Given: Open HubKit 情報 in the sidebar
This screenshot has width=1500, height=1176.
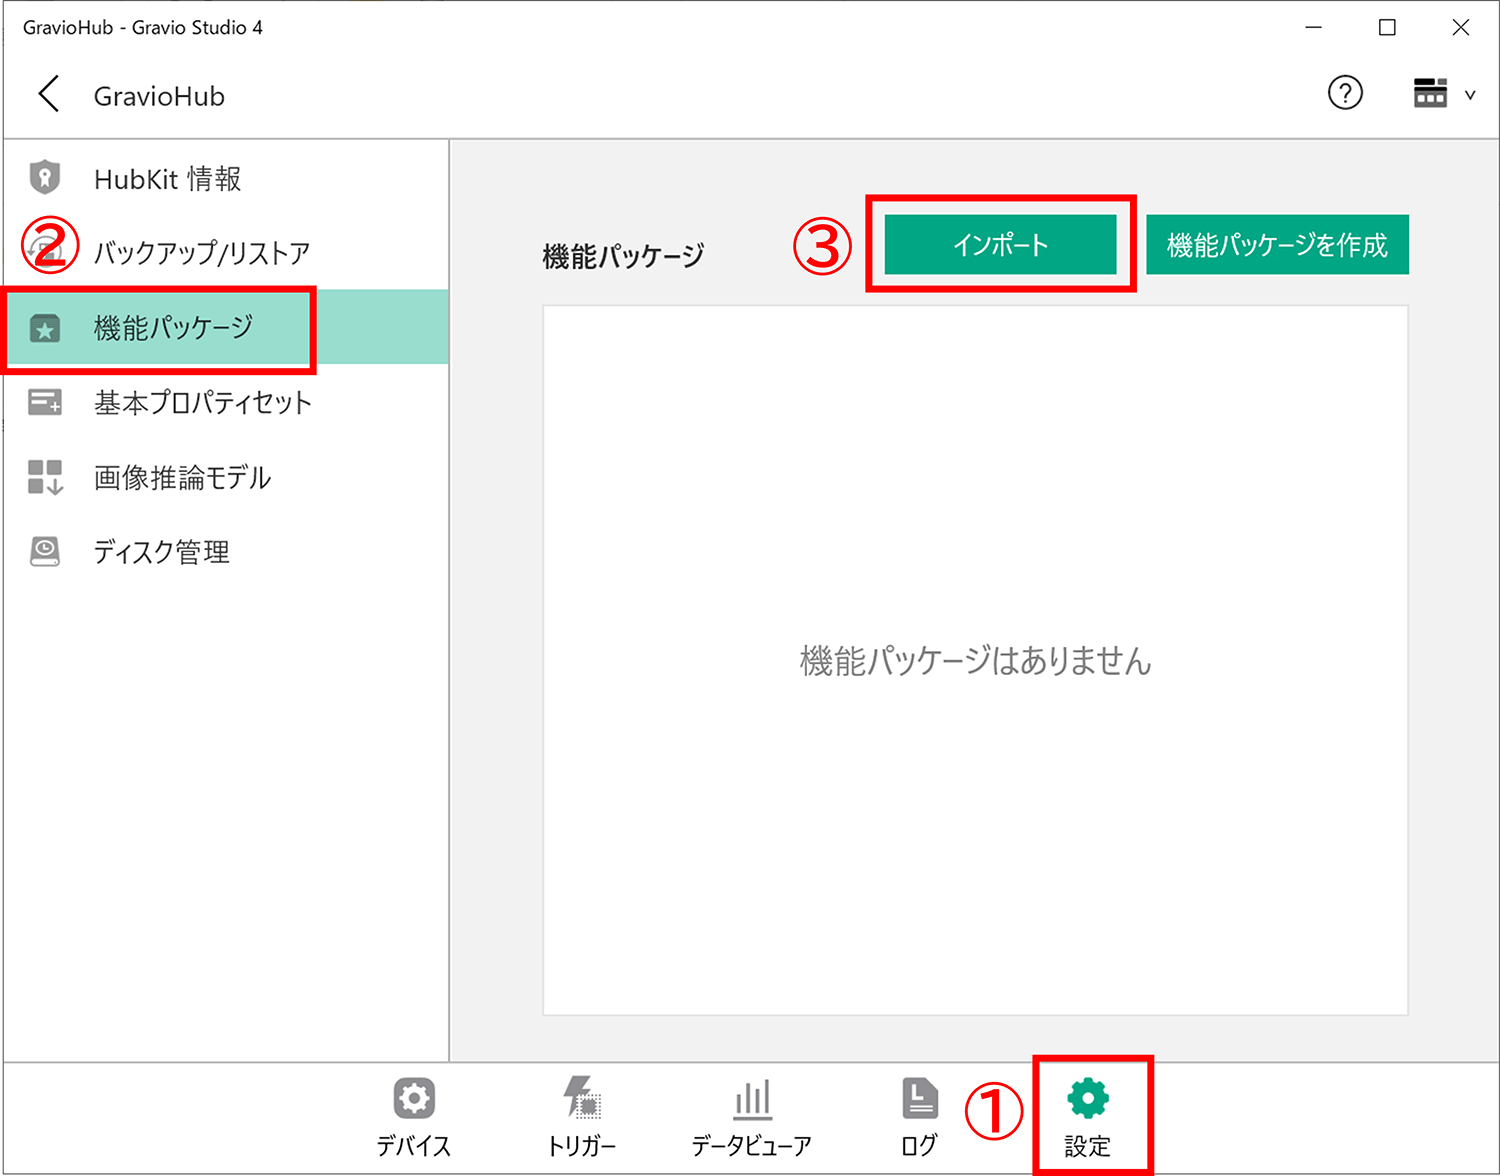Looking at the screenshot, I should (x=225, y=178).
